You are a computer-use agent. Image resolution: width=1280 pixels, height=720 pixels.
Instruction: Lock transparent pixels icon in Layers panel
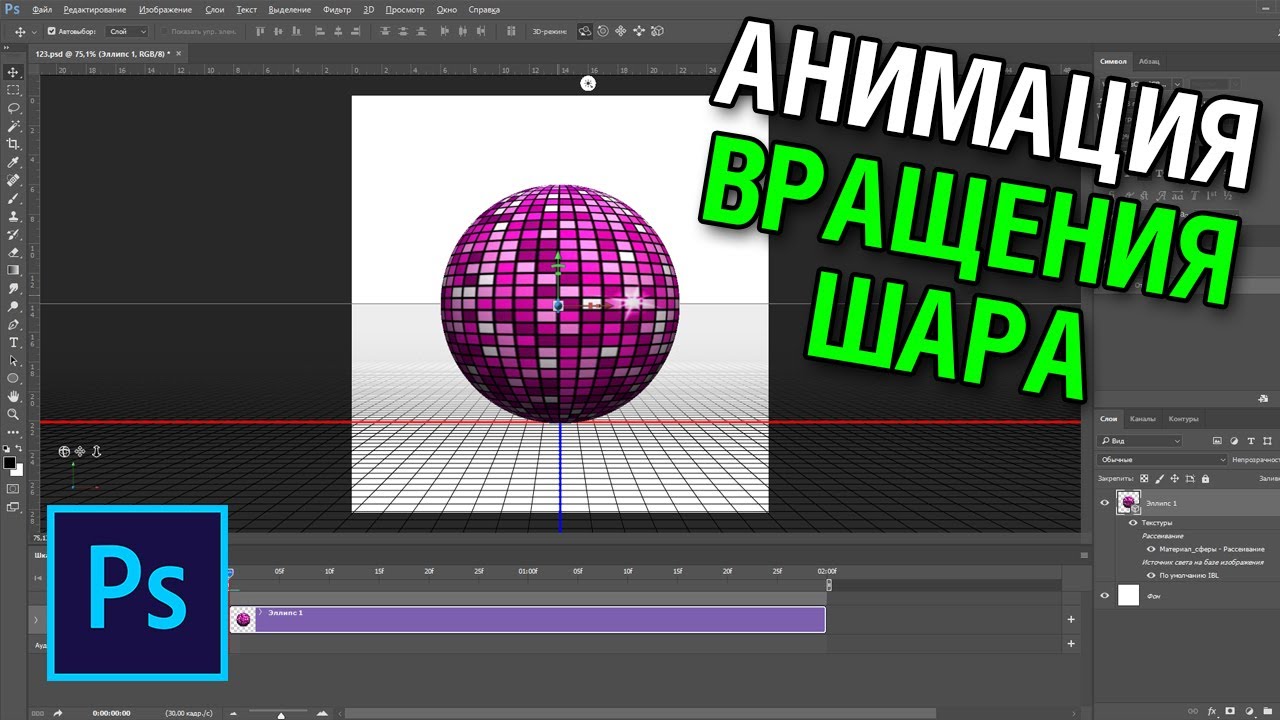coord(1145,479)
